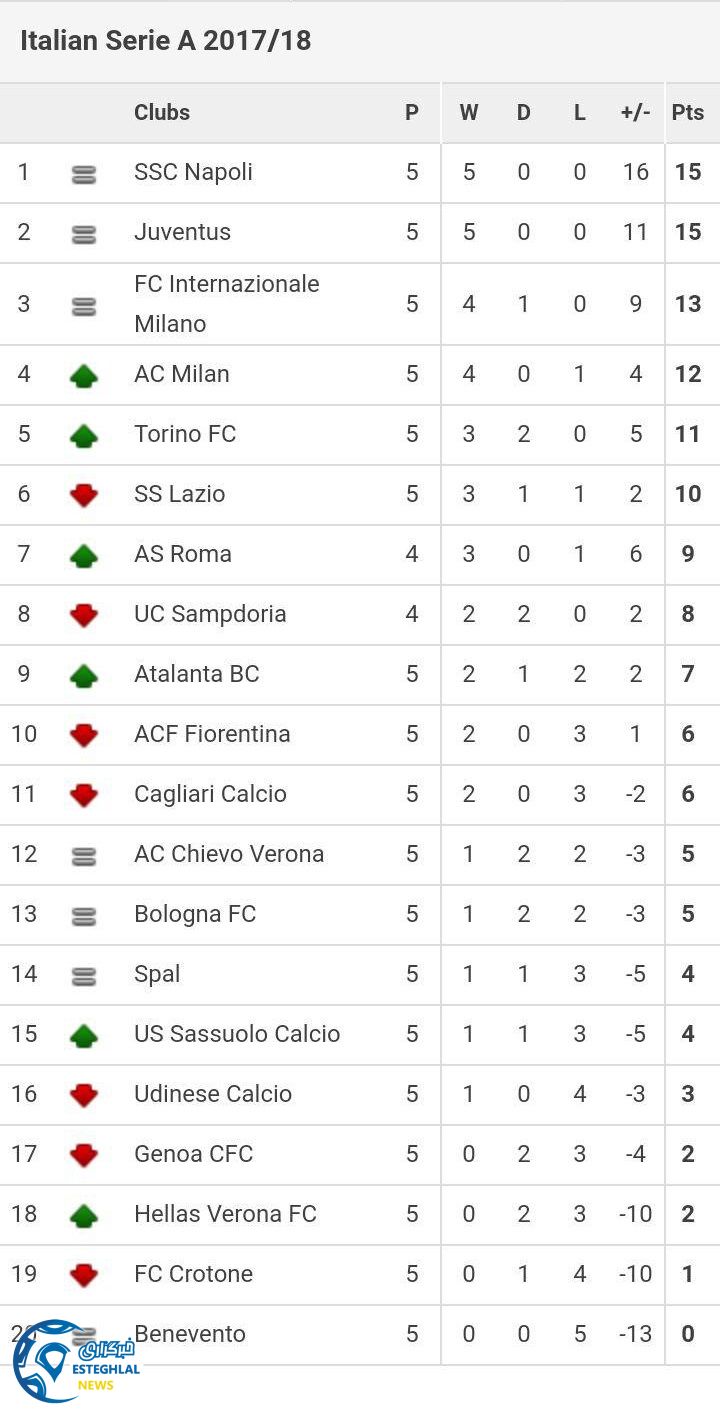The image size is (720, 1425).
Task: Click the red down arrow beside FC Crotone
Action: [x=84, y=1275]
